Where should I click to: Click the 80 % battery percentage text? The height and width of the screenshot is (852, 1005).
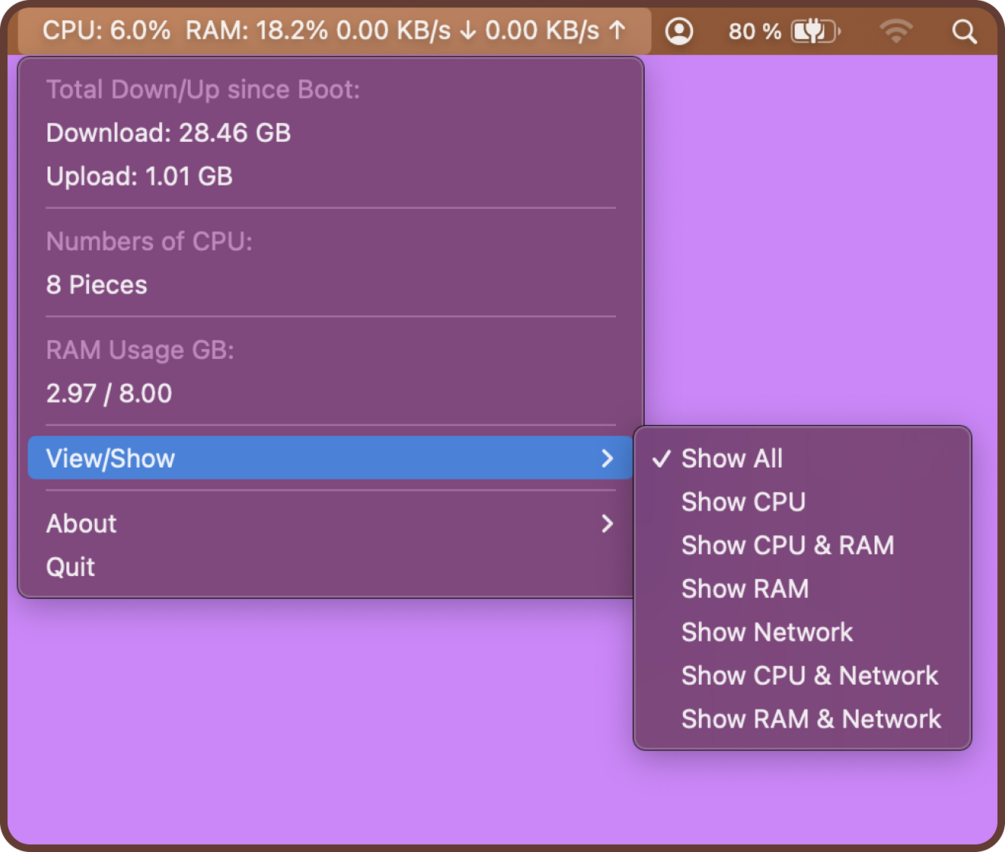pos(754,32)
